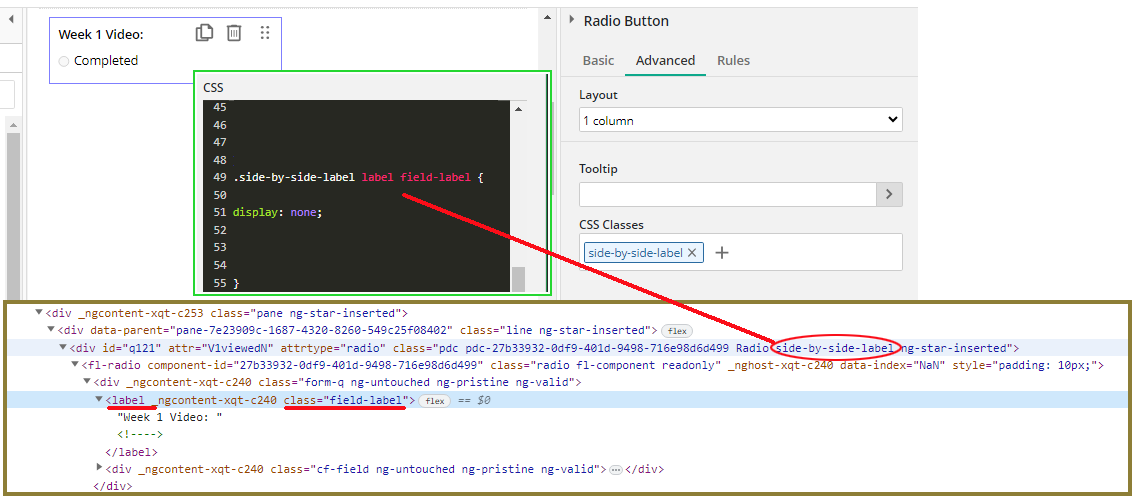Click the Week 1 Video: field label
This screenshot has width=1138, height=500.
[x=101, y=34]
